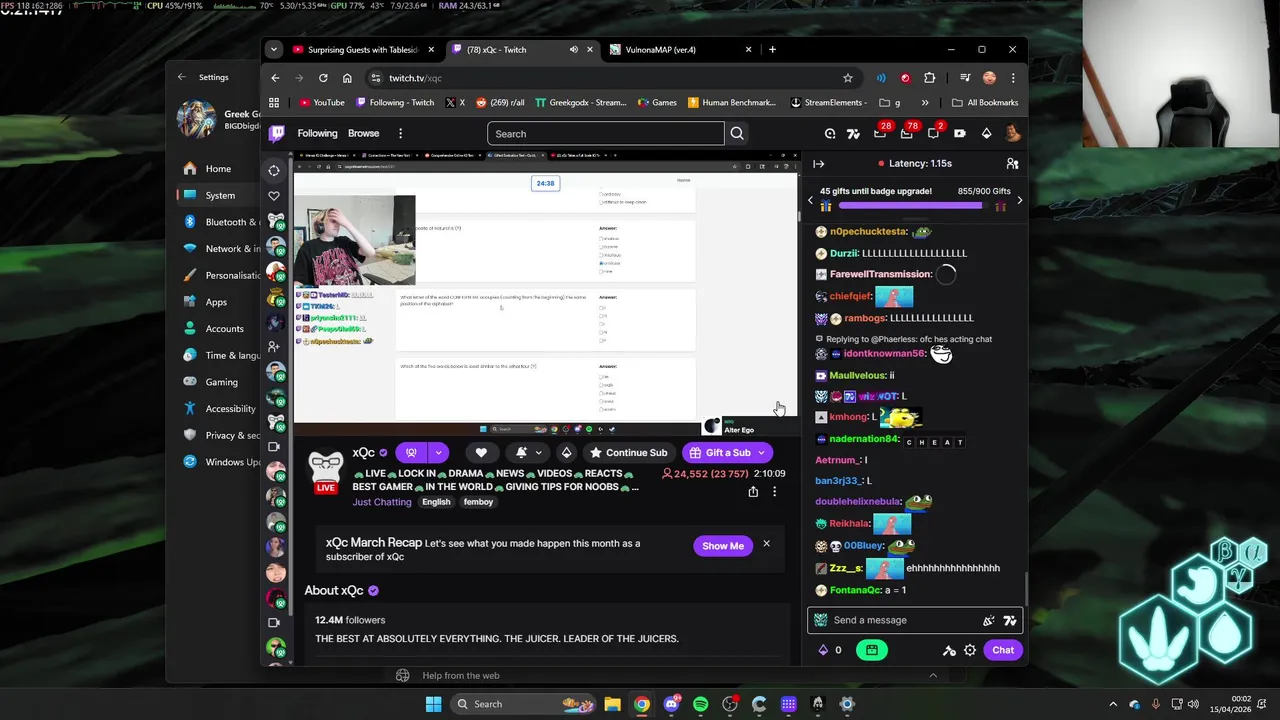Open the Twitch home logo

click(x=277, y=133)
